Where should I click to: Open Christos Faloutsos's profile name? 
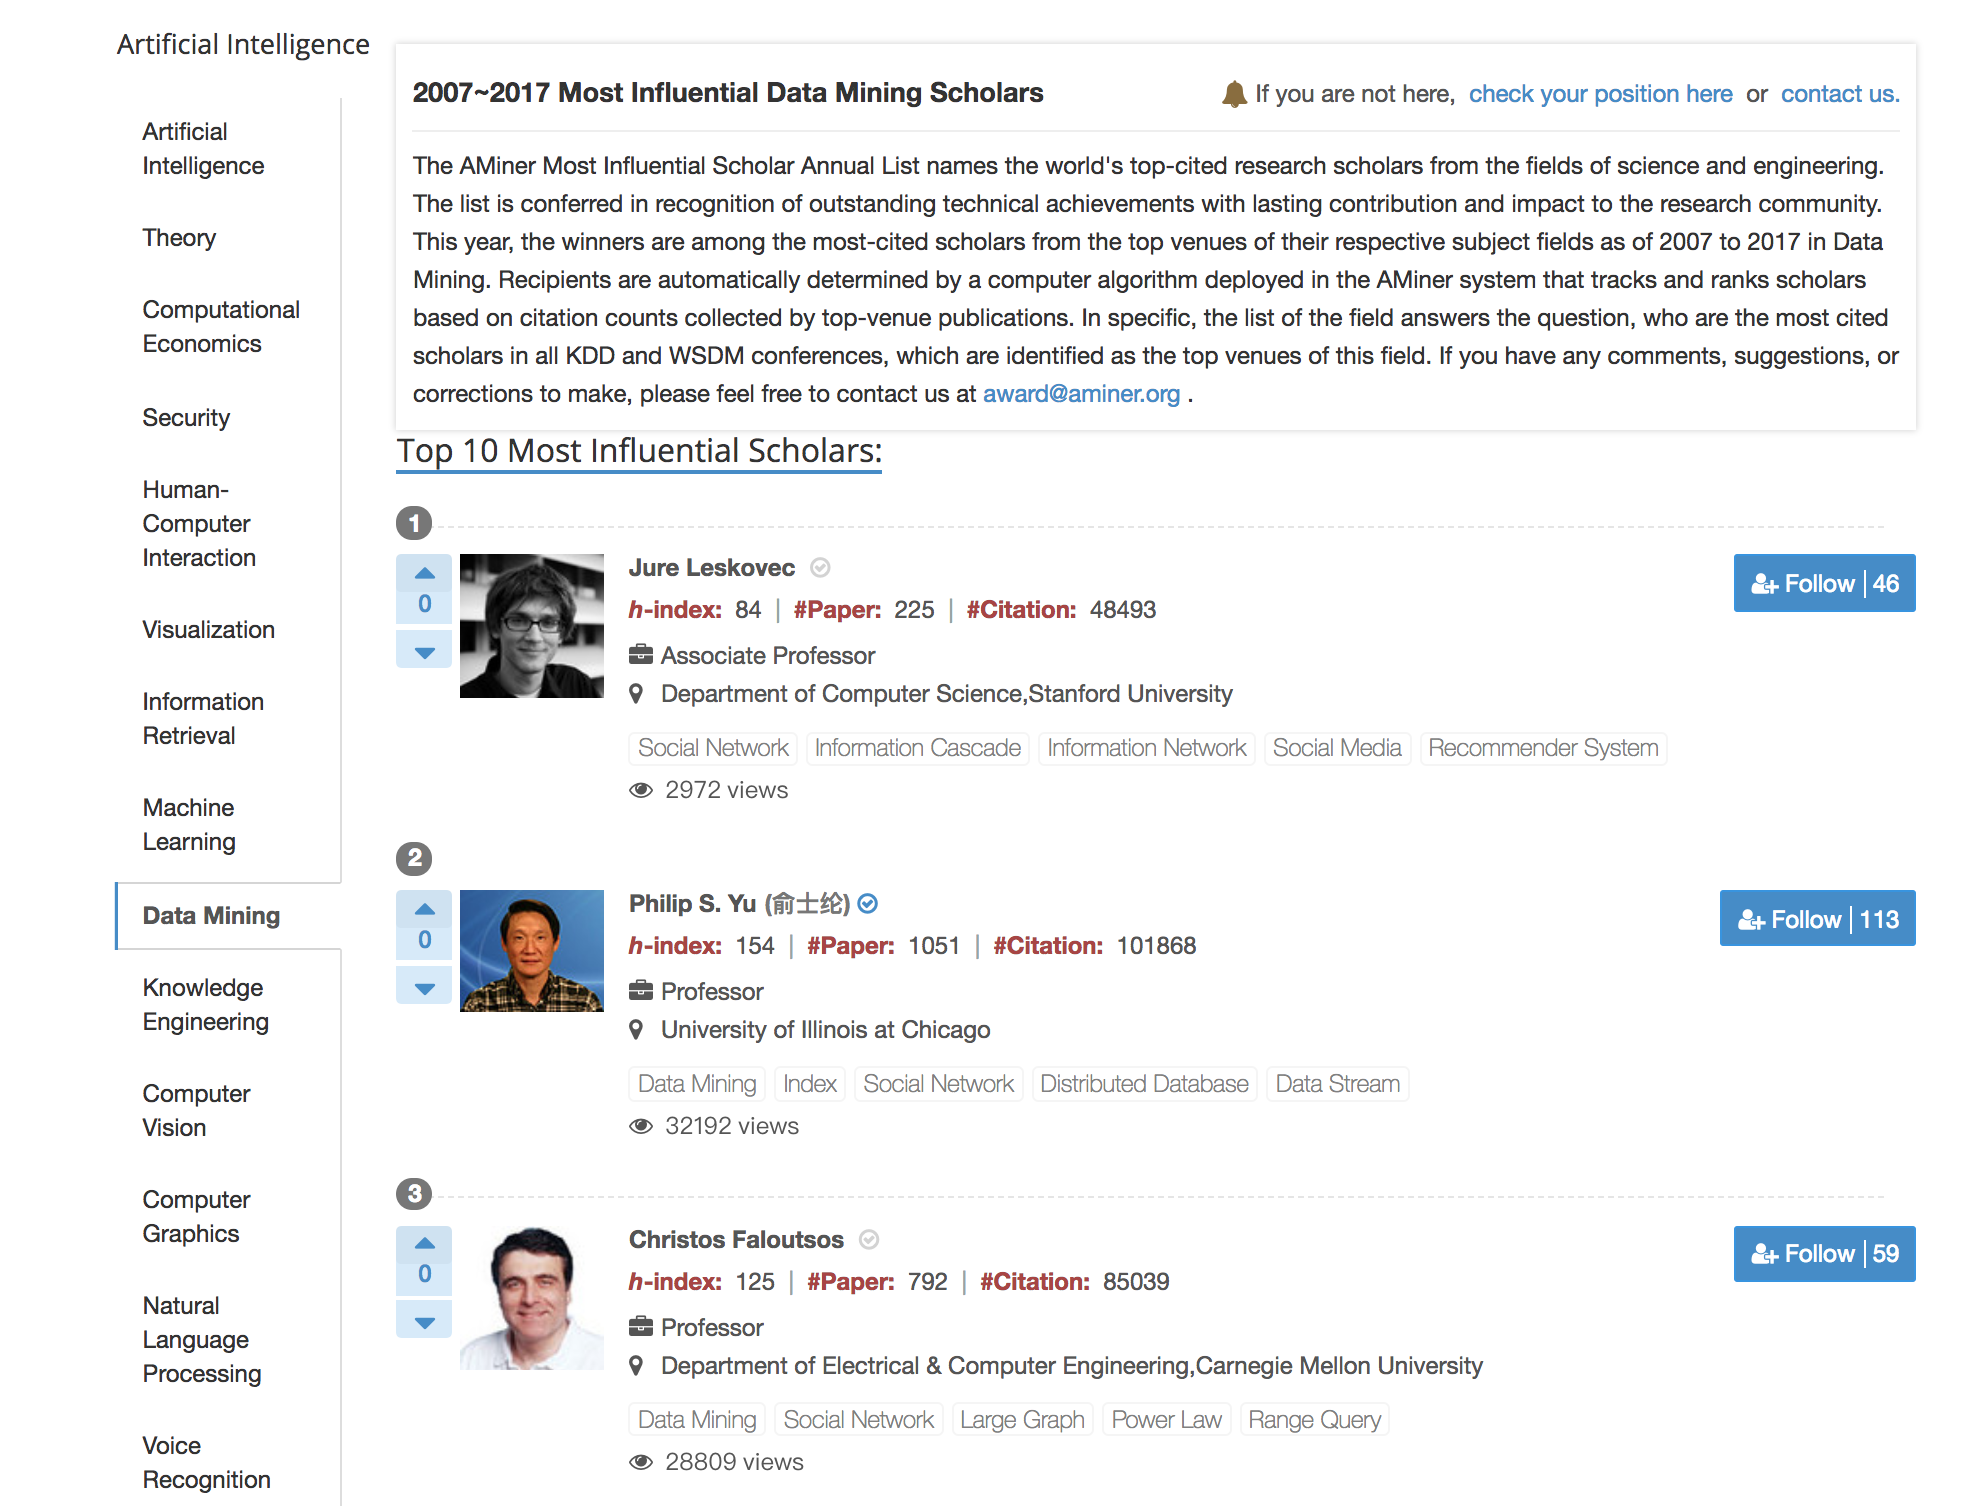pyautogui.click(x=736, y=1240)
